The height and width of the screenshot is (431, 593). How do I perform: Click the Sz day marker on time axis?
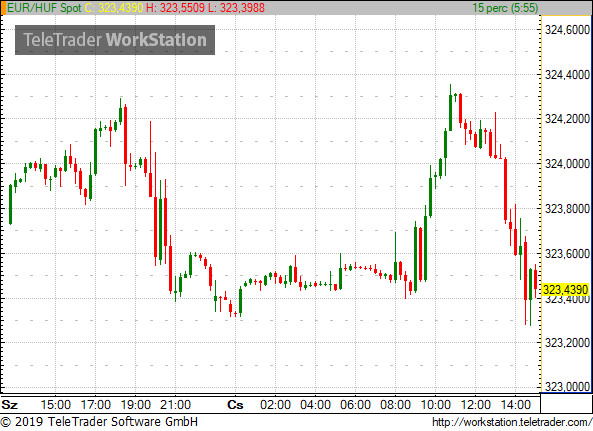pos(9,405)
